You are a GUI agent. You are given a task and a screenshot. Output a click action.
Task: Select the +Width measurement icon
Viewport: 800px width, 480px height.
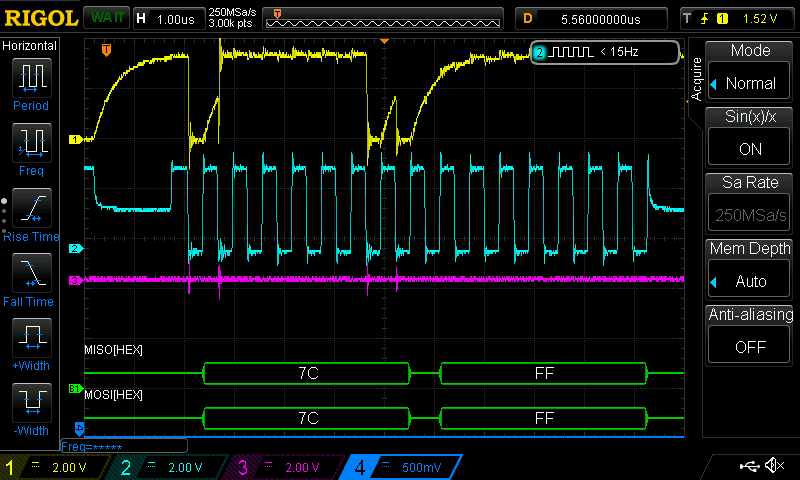[32, 338]
